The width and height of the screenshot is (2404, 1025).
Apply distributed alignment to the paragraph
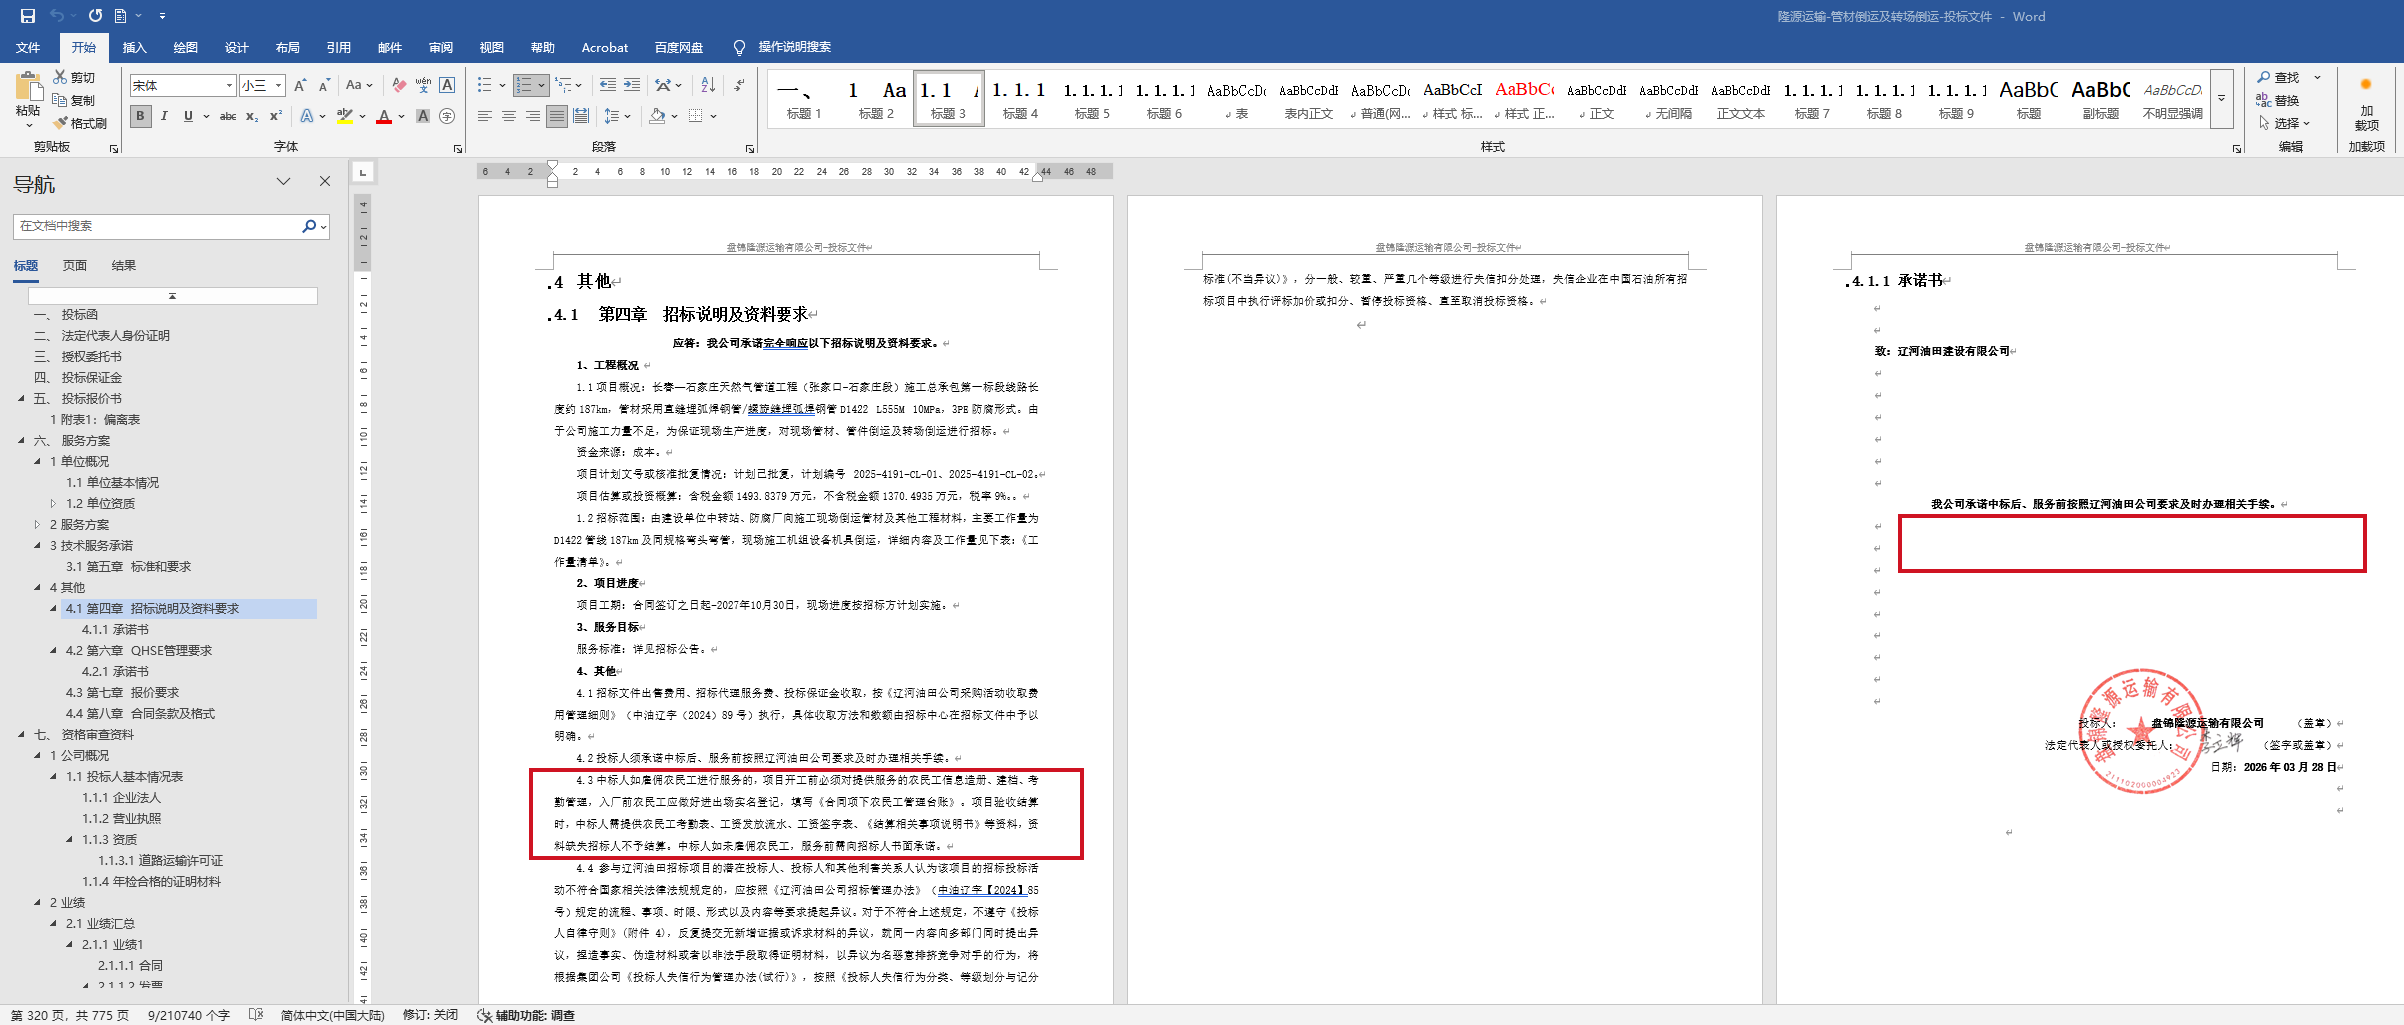pyautogui.click(x=581, y=116)
